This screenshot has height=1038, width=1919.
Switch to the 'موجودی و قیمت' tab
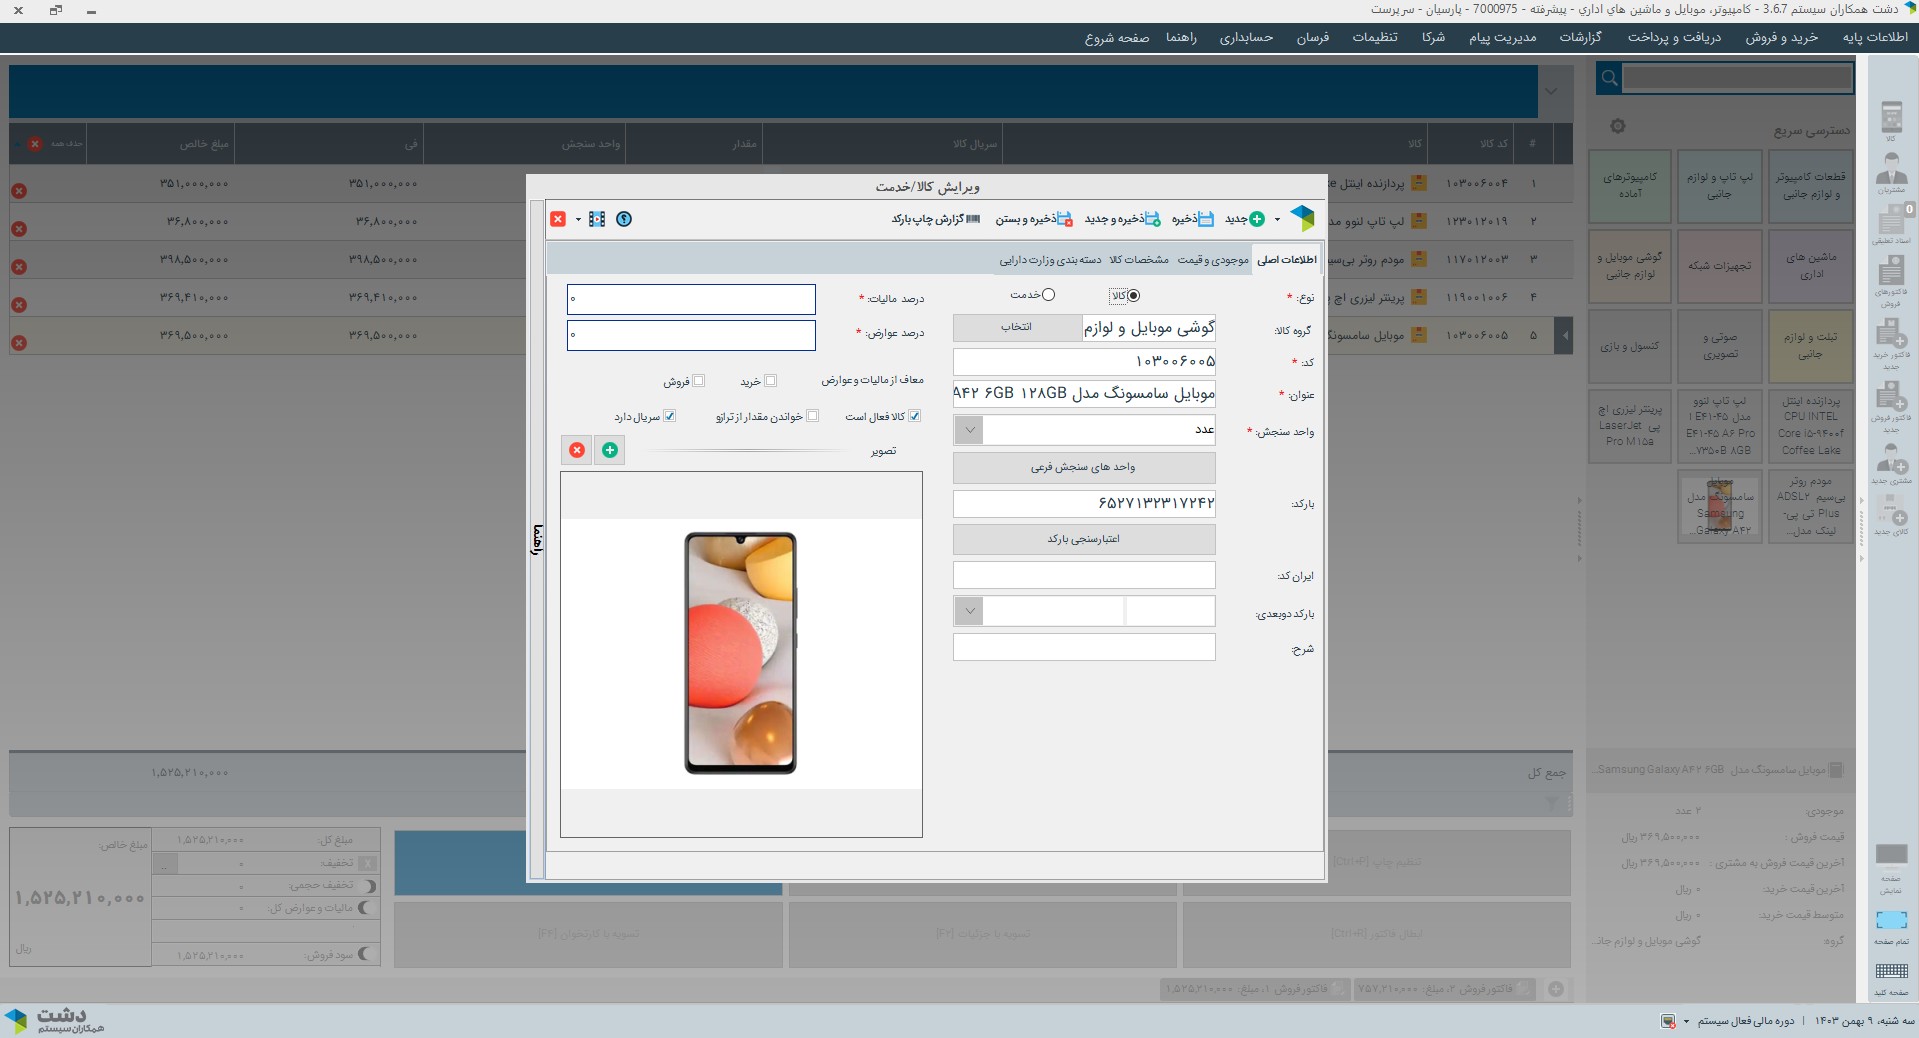coord(1212,260)
